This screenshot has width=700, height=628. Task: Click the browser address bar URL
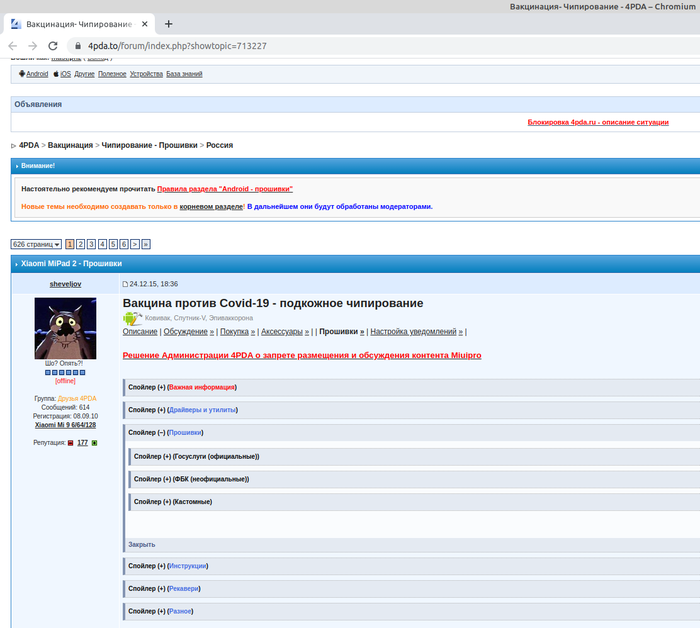pyautogui.click(x=177, y=46)
